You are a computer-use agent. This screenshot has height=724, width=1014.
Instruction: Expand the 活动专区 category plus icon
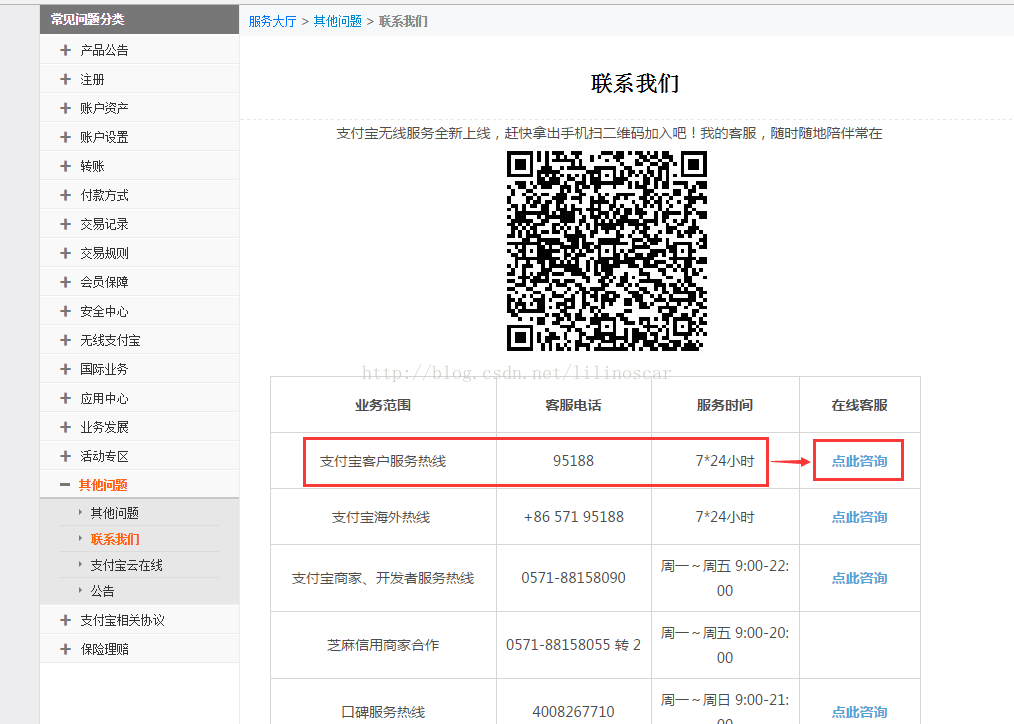tap(65, 456)
